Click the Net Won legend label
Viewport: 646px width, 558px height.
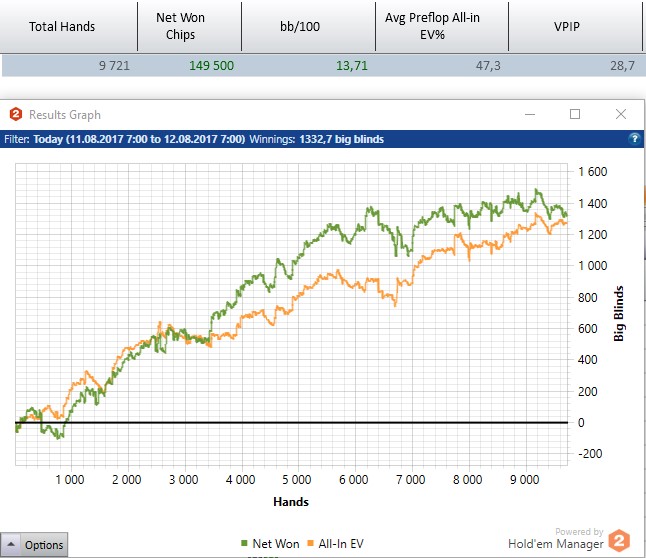pos(276,544)
